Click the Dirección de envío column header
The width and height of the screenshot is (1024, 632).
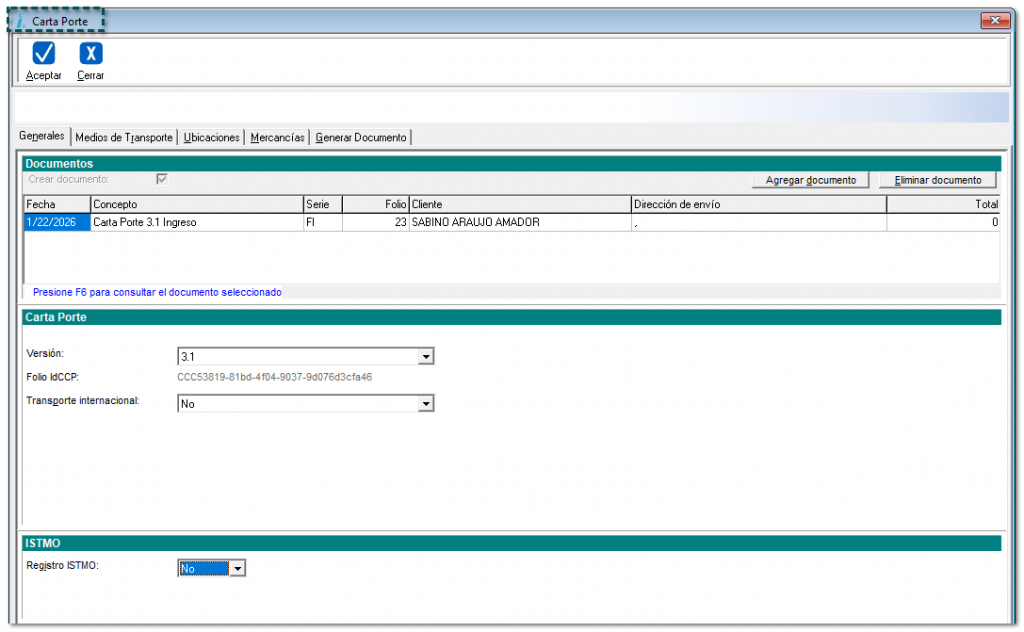coord(758,205)
